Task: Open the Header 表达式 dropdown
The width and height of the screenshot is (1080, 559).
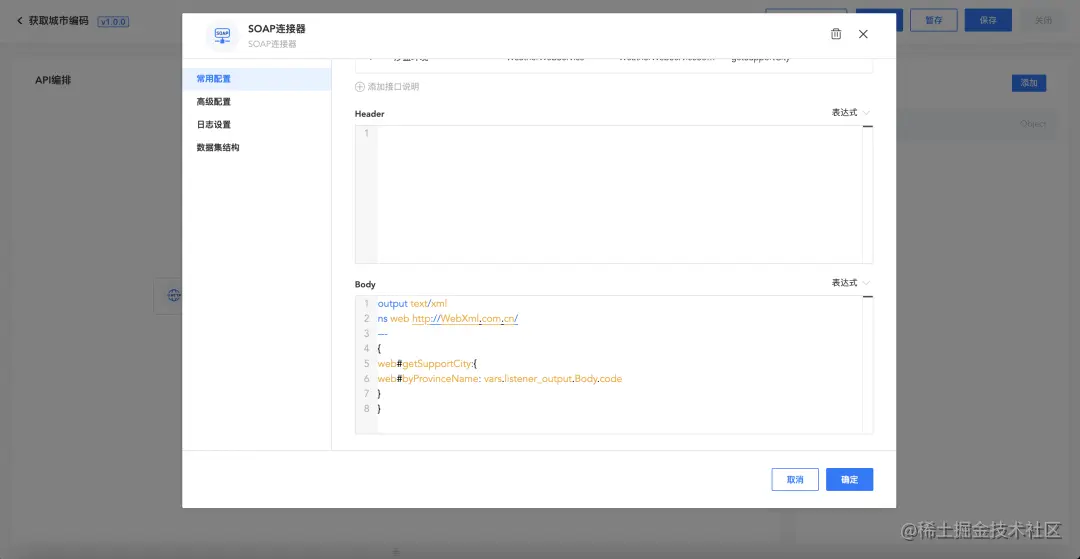Action: coord(851,112)
